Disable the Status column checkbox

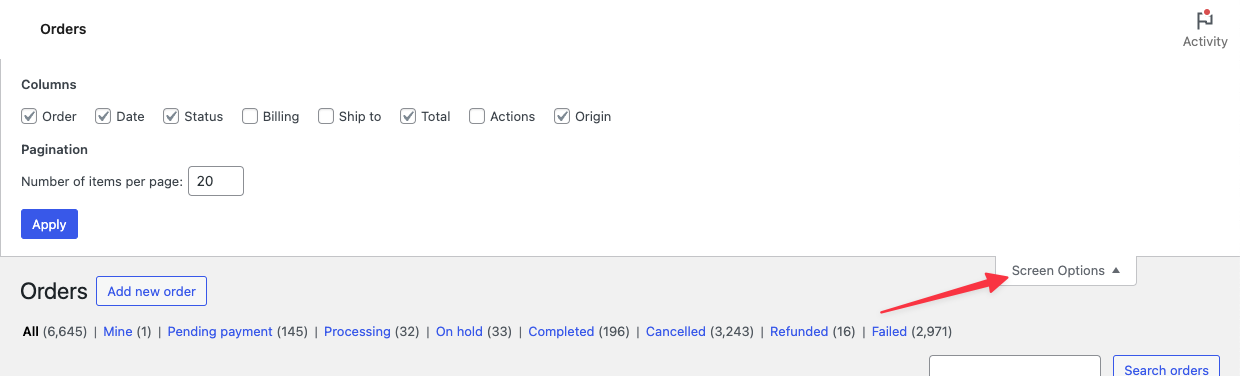point(171,116)
